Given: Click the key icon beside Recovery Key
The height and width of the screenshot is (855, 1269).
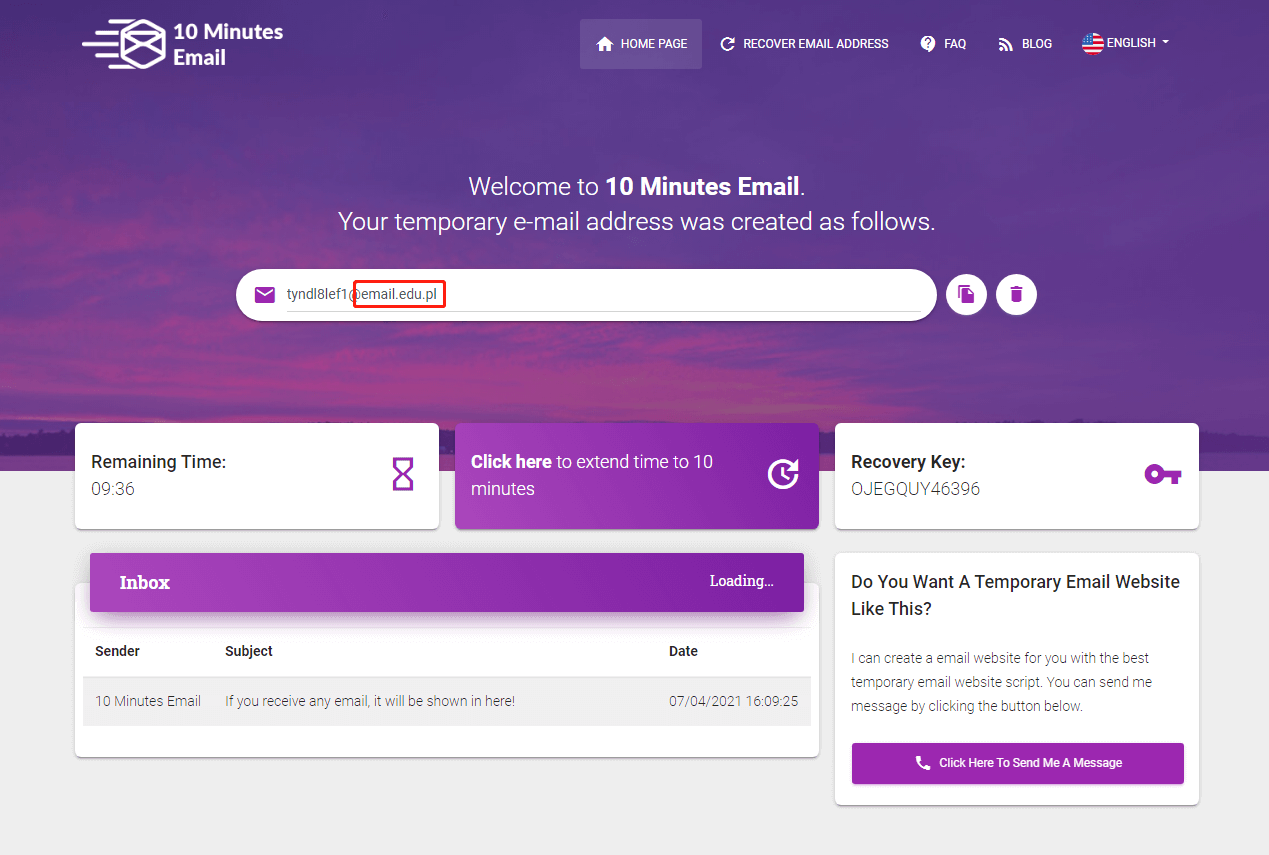Looking at the screenshot, I should (x=1162, y=474).
